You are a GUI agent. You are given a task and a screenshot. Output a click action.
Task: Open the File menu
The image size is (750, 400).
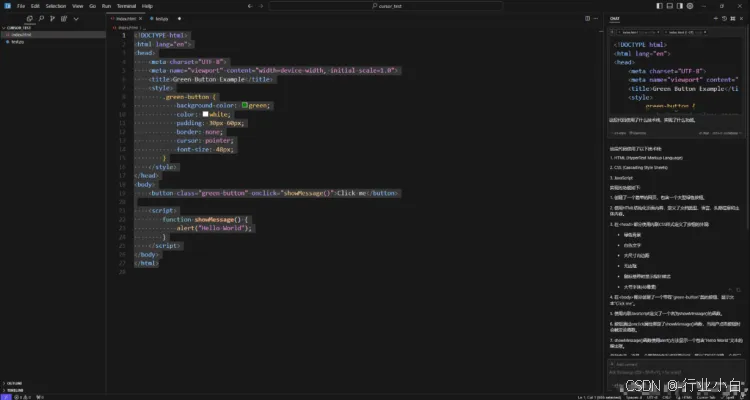click(21, 6)
